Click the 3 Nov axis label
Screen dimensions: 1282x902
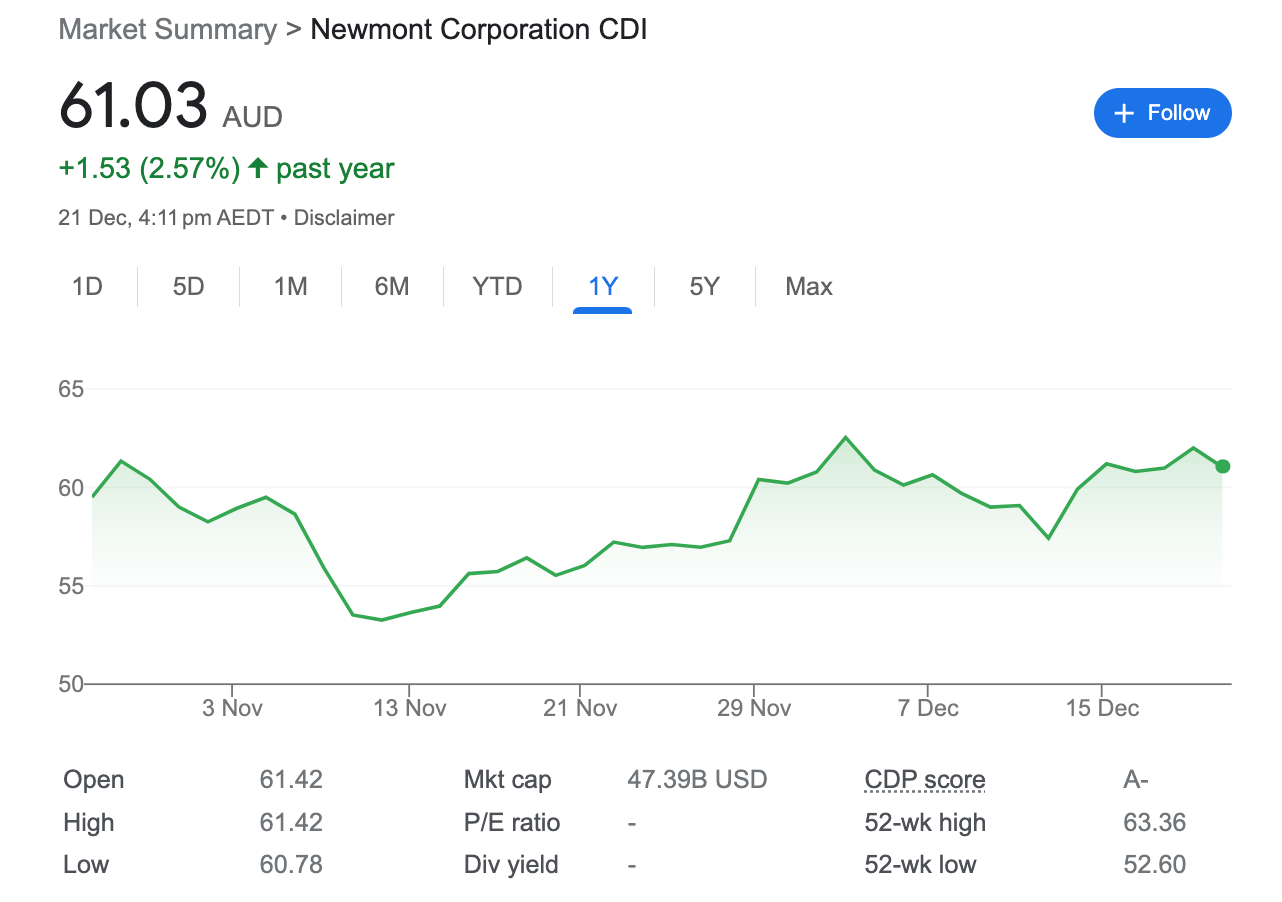(x=232, y=708)
